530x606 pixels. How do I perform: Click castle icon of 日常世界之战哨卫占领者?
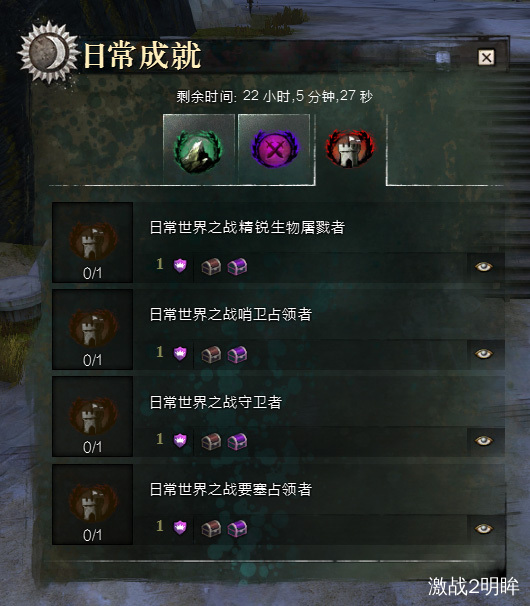[93, 328]
